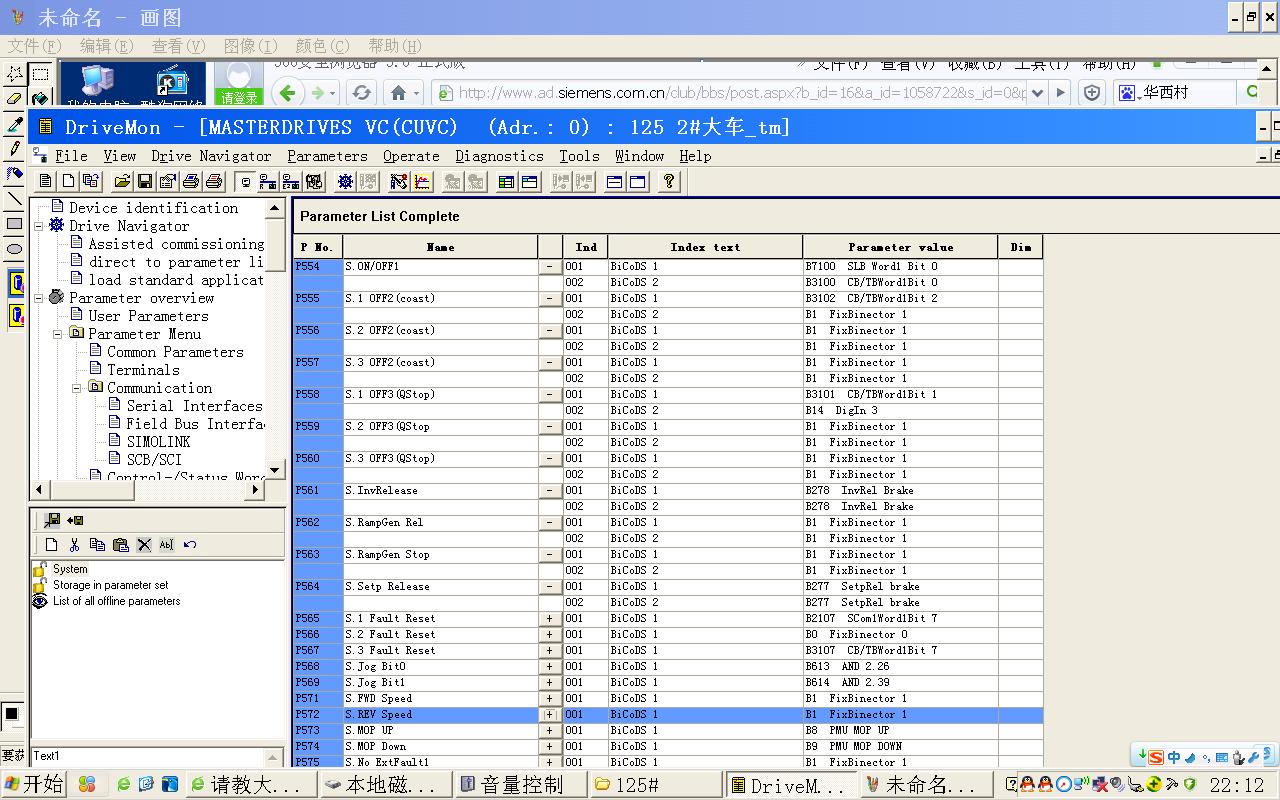Collapse the Communication tree node
This screenshot has width=1280, height=800.
(x=77, y=388)
